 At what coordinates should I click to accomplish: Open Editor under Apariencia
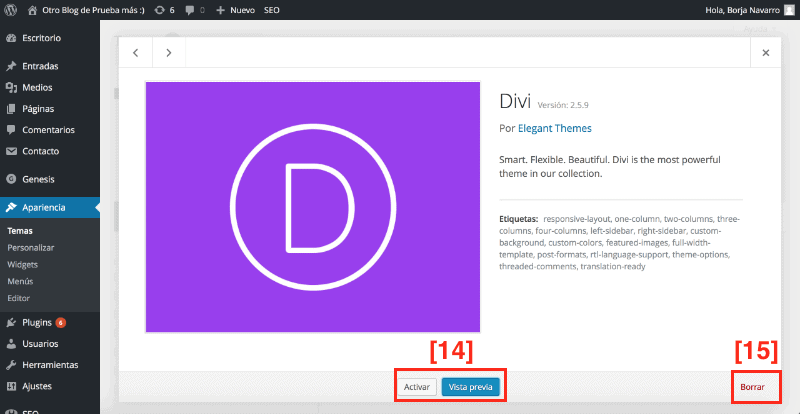(x=18, y=298)
